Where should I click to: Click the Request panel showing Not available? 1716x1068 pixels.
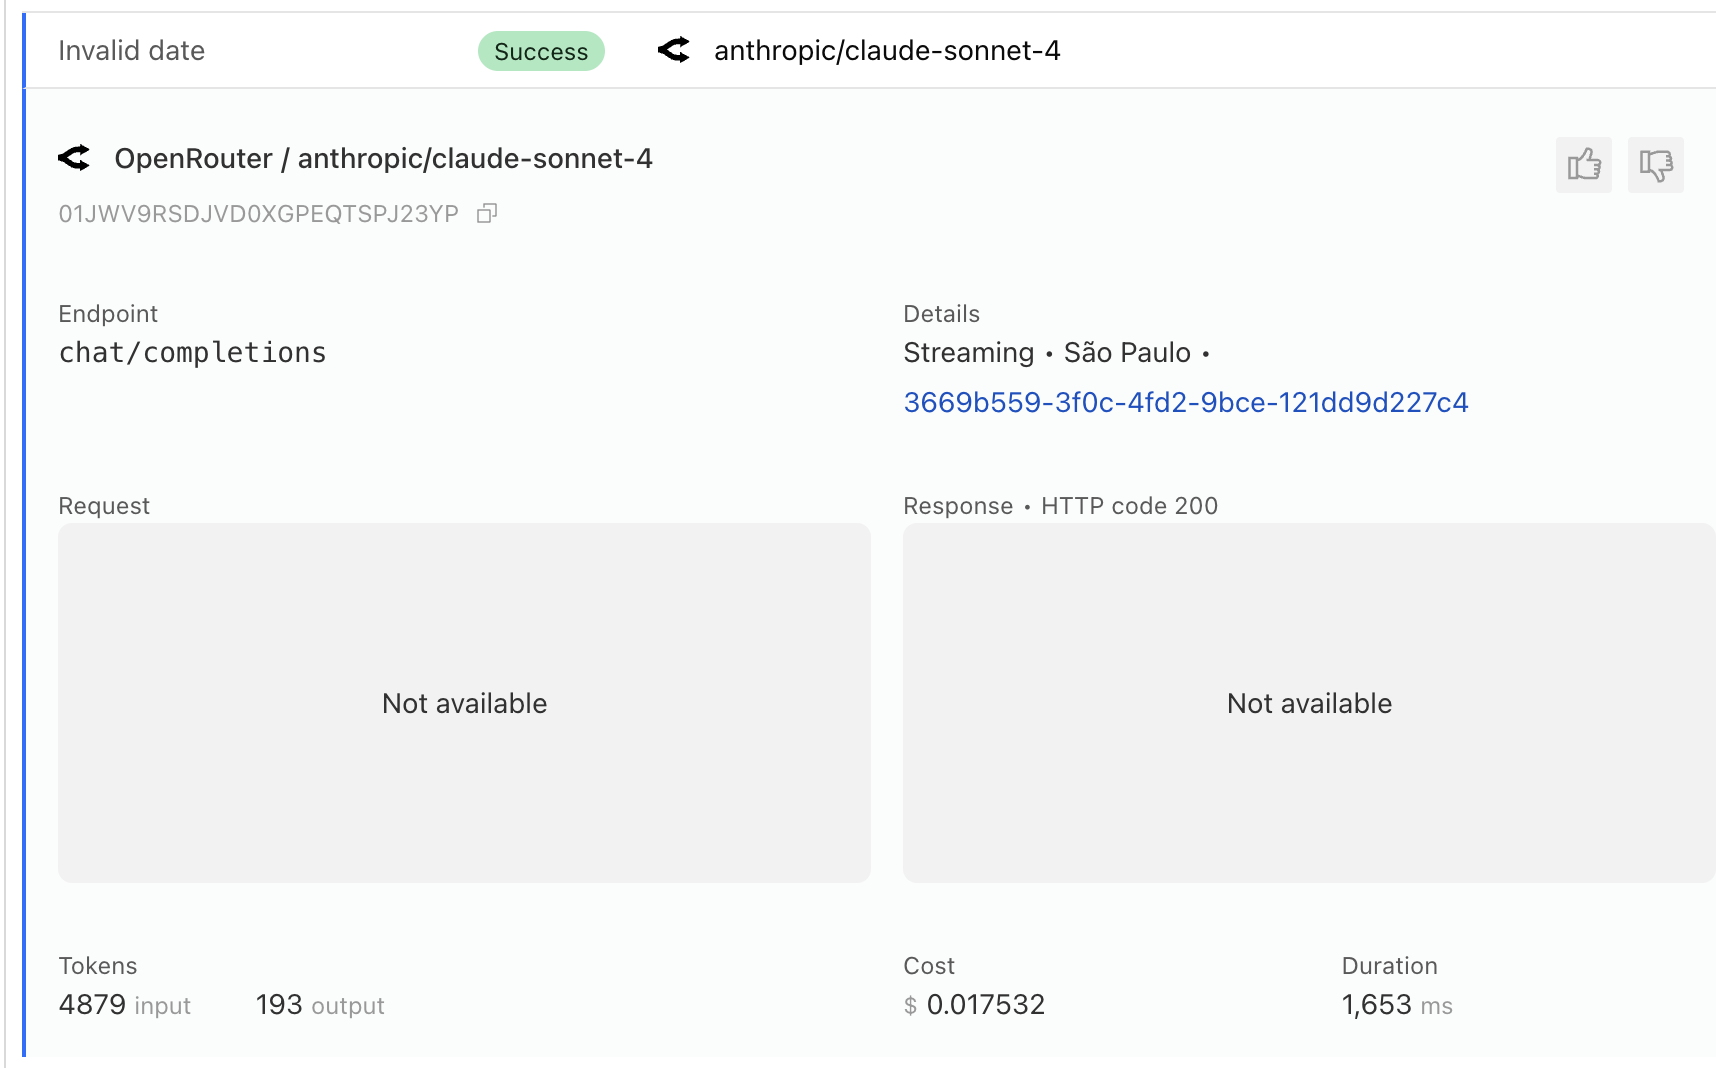(x=464, y=703)
